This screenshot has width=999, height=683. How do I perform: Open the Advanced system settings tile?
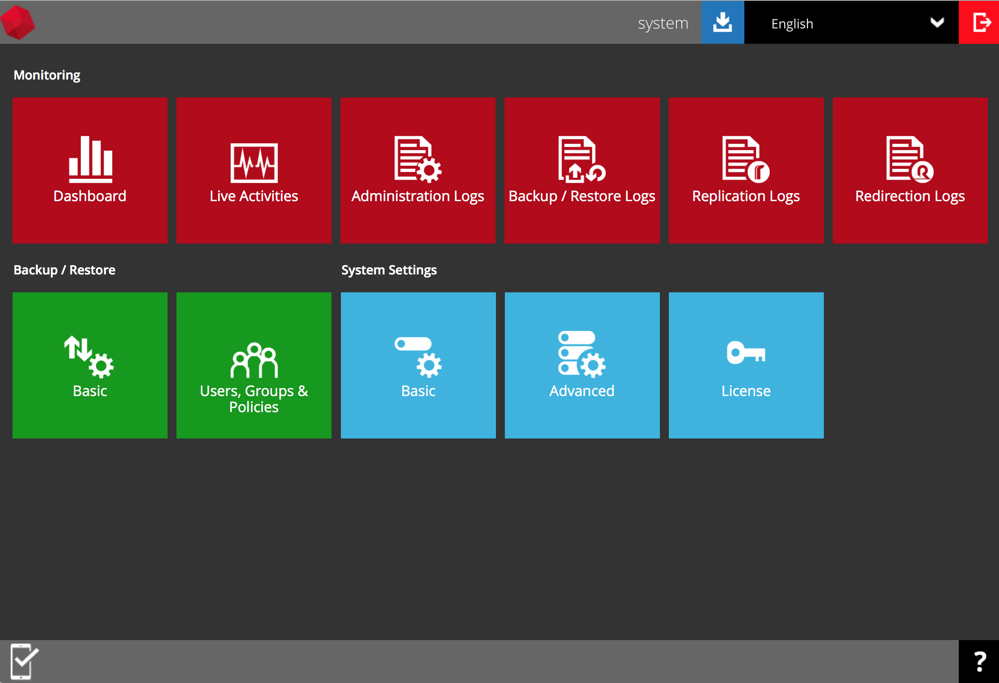pyautogui.click(x=582, y=365)
